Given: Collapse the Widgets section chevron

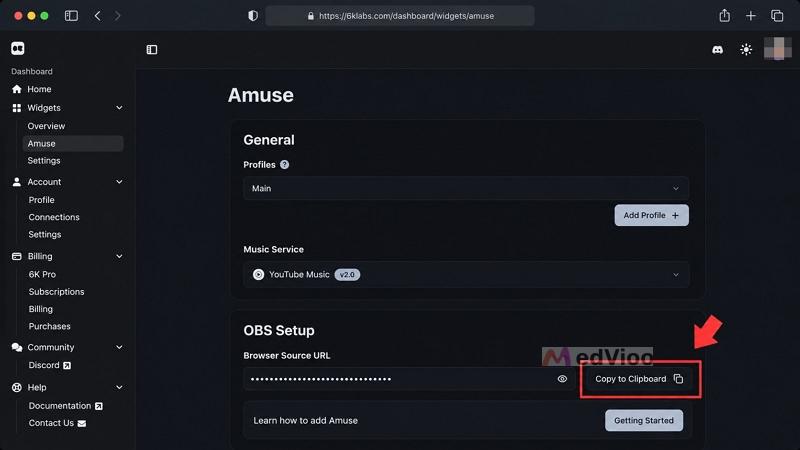Looking at the screenshot, I should tap(119, 108).
